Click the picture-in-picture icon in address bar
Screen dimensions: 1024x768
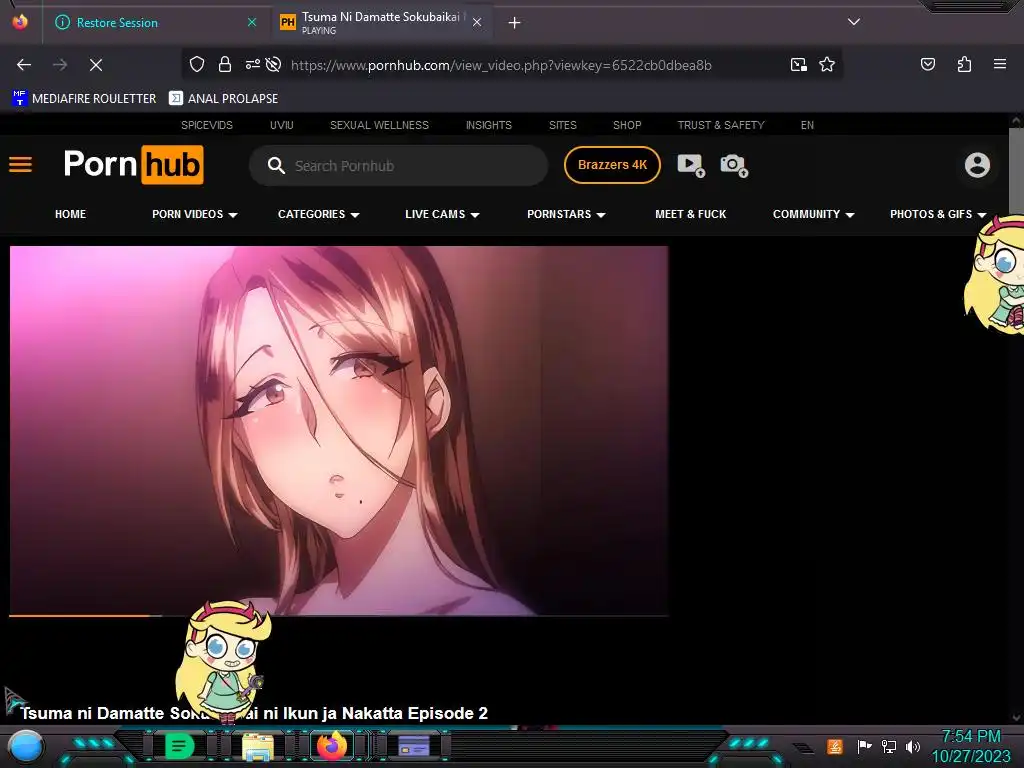(x=798, y=64)
